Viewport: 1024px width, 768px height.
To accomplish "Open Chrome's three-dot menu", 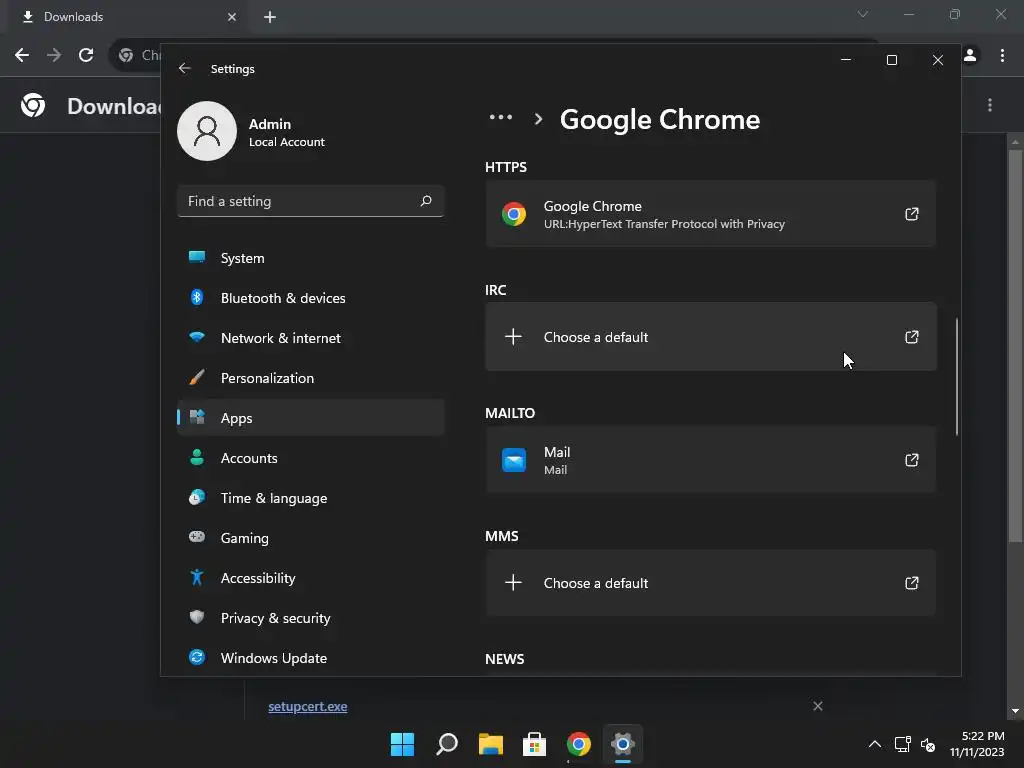I will (1002, 56).
